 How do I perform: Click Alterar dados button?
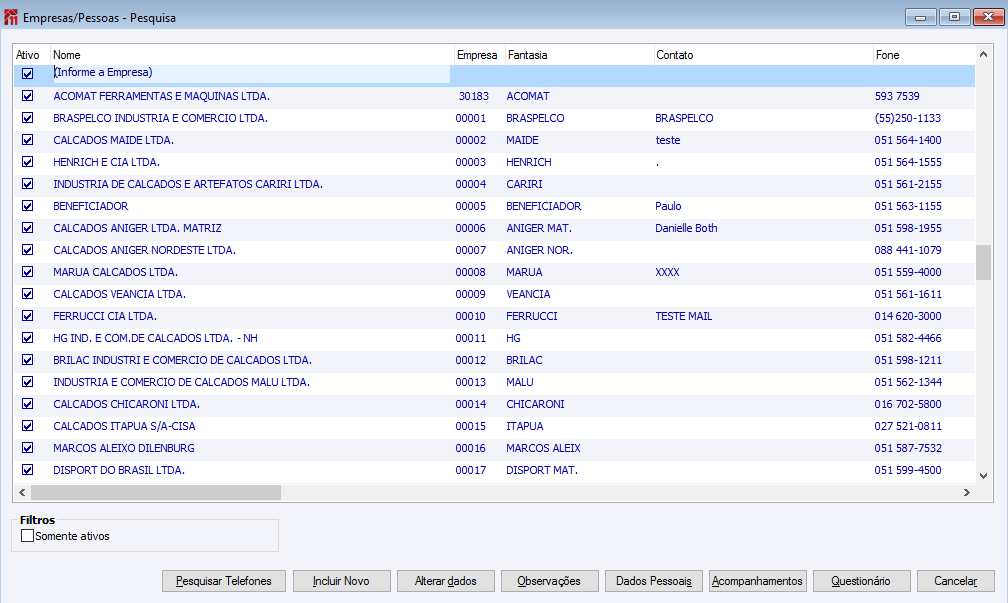(446, 581)
